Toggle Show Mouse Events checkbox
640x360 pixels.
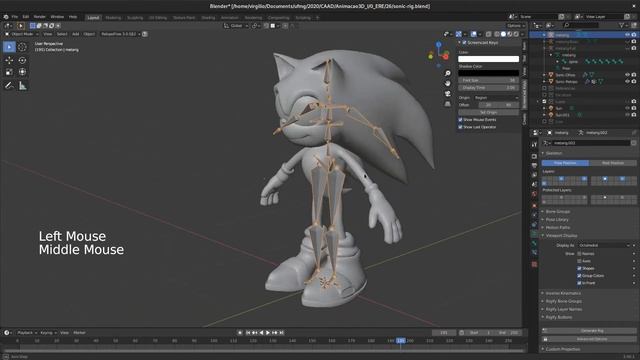click(460, 120)
